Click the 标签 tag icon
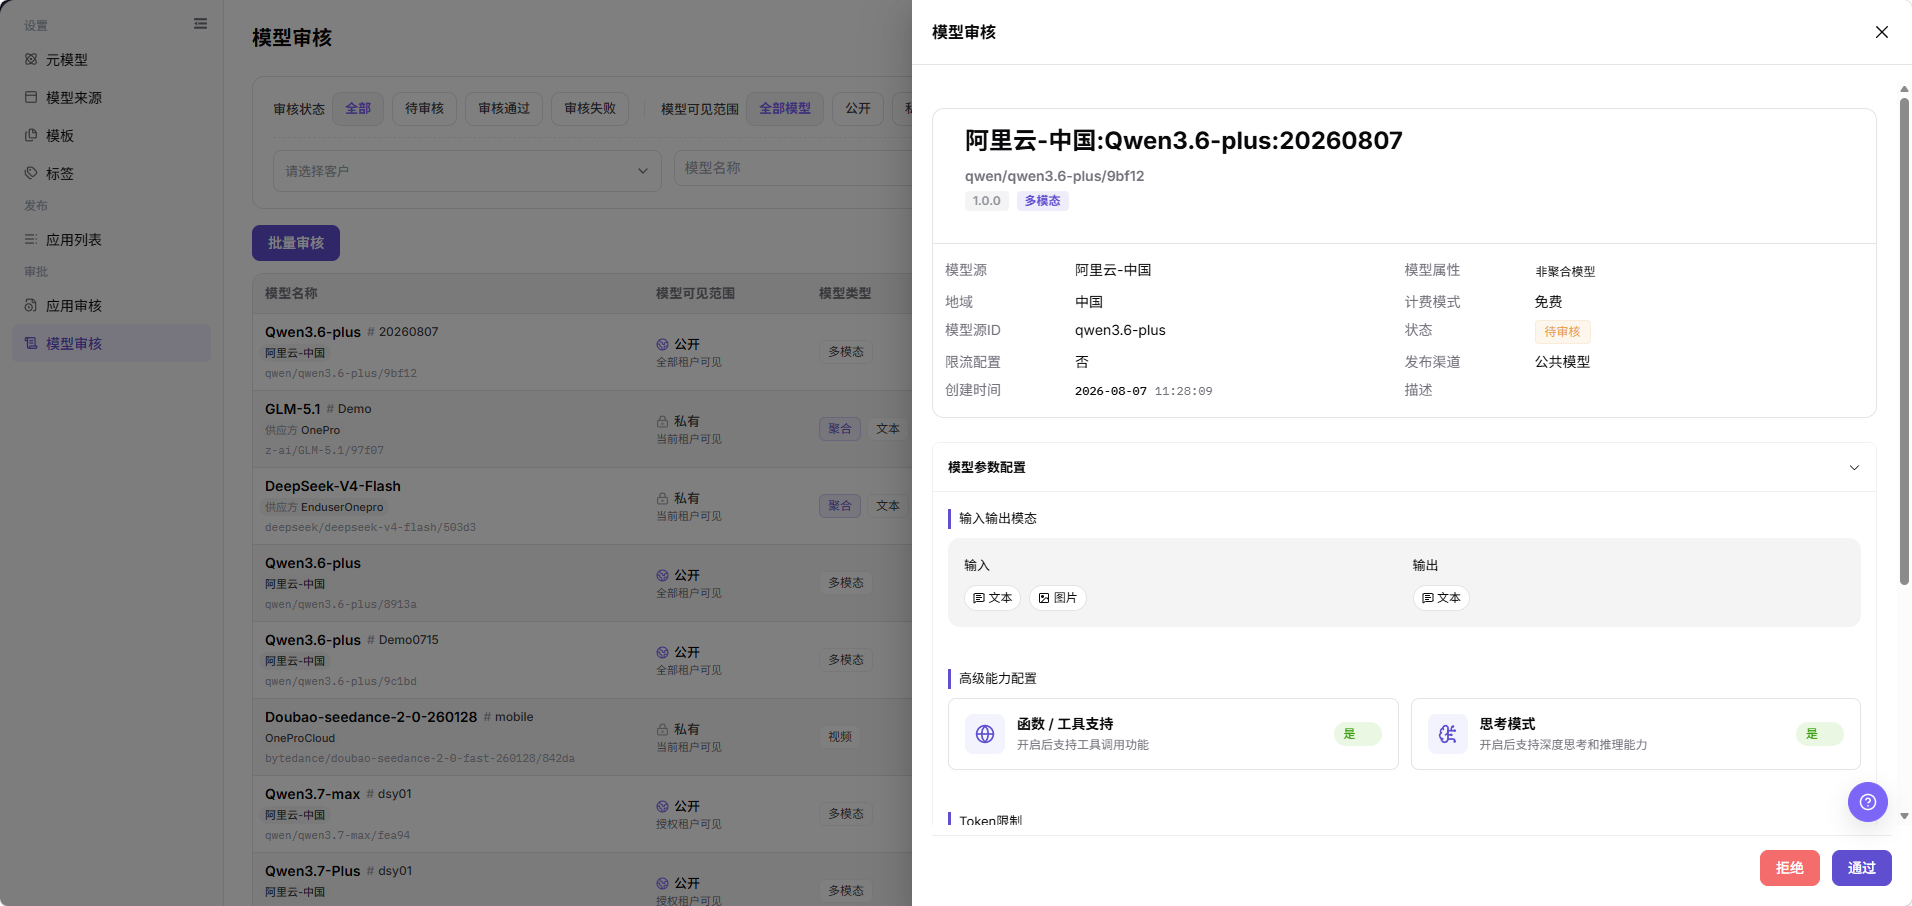 [31, 173]
